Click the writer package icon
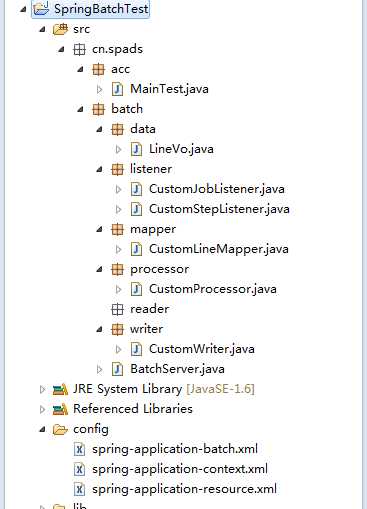 pyautogui.click(x=117, y=329)
